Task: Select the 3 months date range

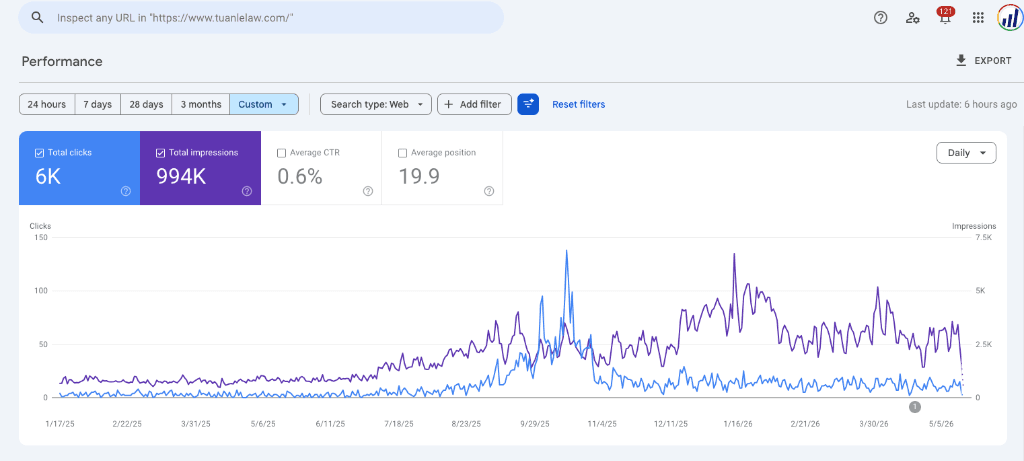Action: point(201,104)
